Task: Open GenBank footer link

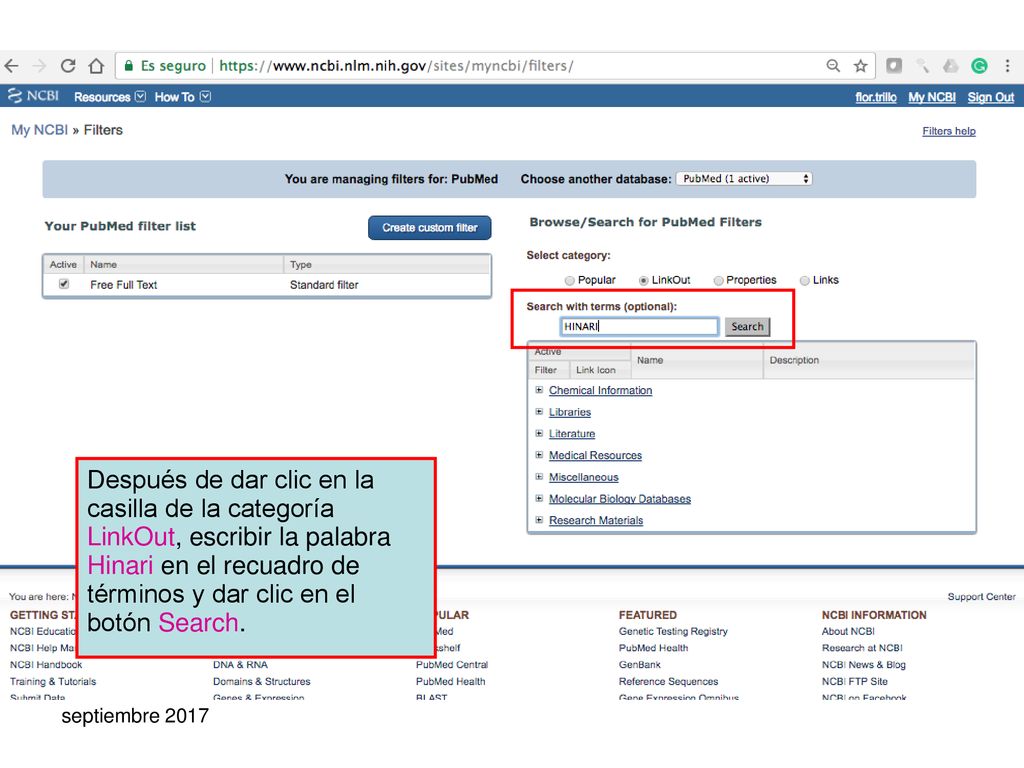Action: [x=639, y=665]
